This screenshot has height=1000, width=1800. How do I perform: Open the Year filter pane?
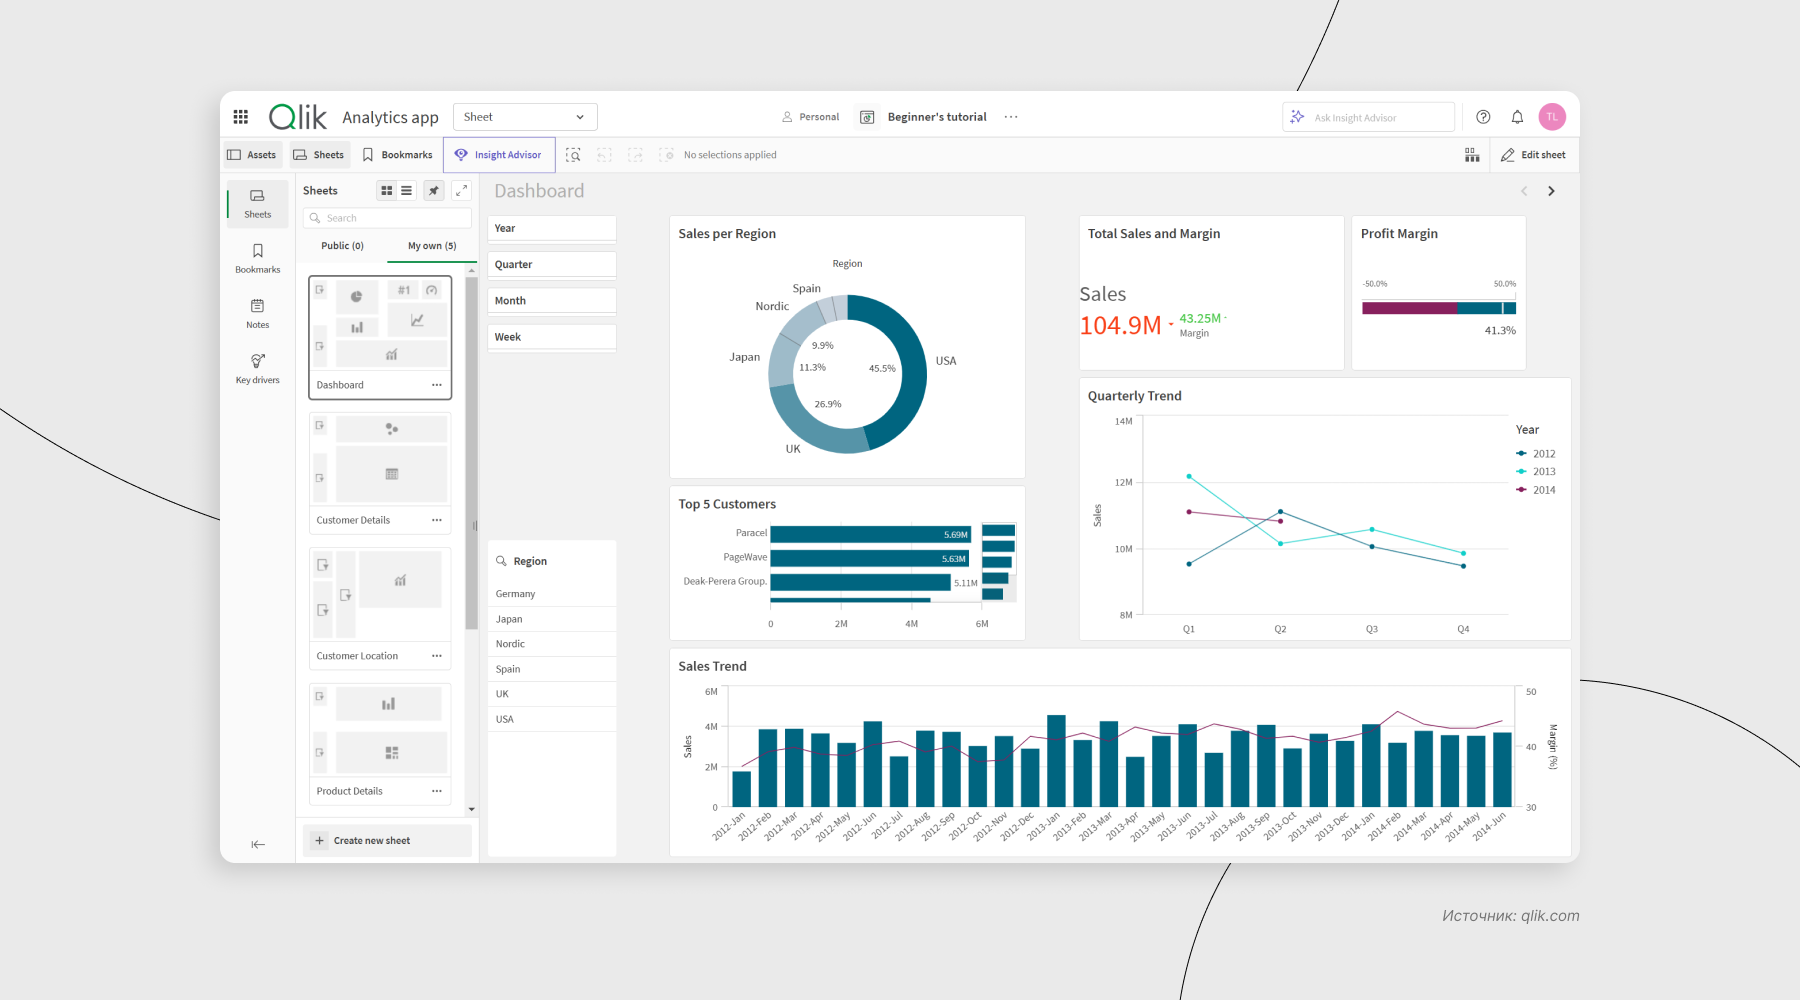[x=552, y=229]
